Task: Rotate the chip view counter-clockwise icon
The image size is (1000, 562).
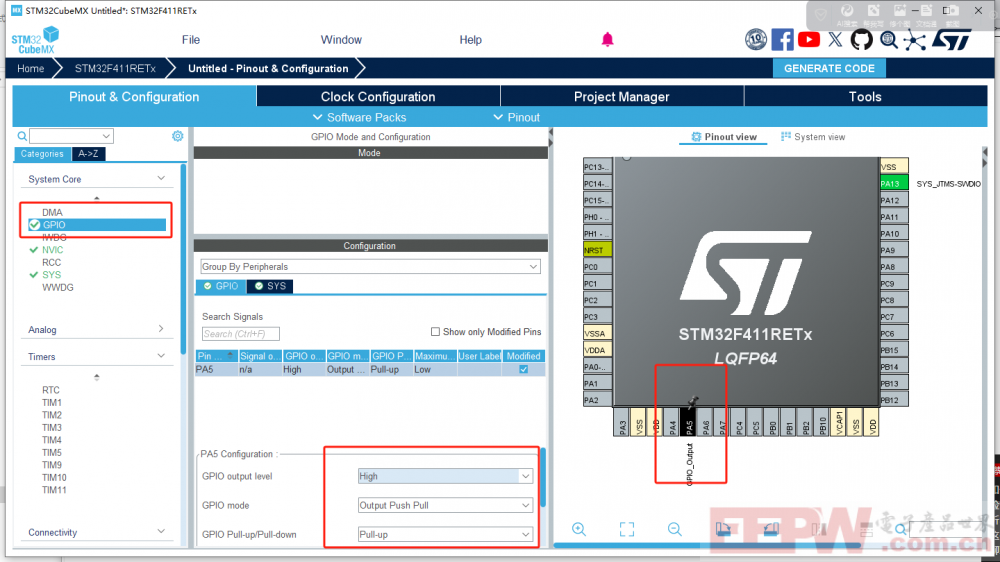Action: [x=770, y=529]
